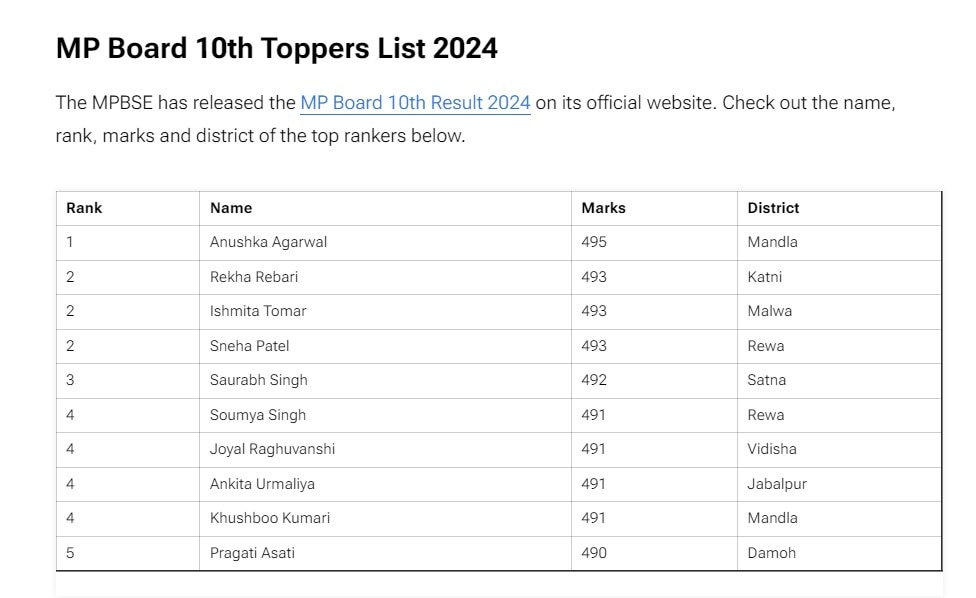The image size is (976, 598).
Task: Click the marks value 490
Action: [x=594, y=553]
